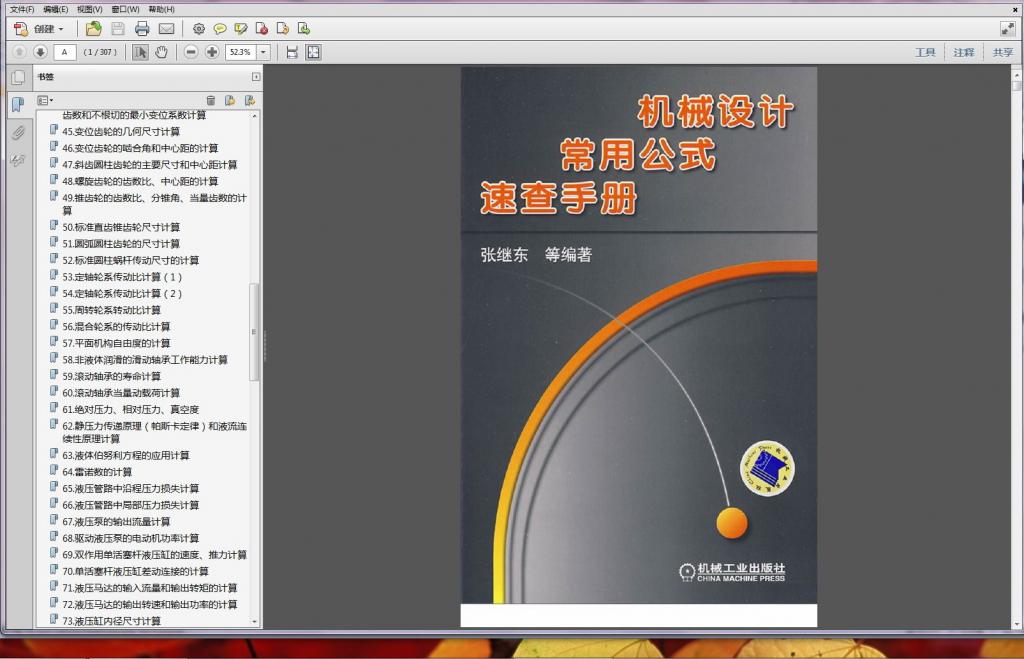Image resolution: width=1024 pixels, height=659 pixels.
Task: Toggle the bookmarks panel icon
Action: coord(18,104)
